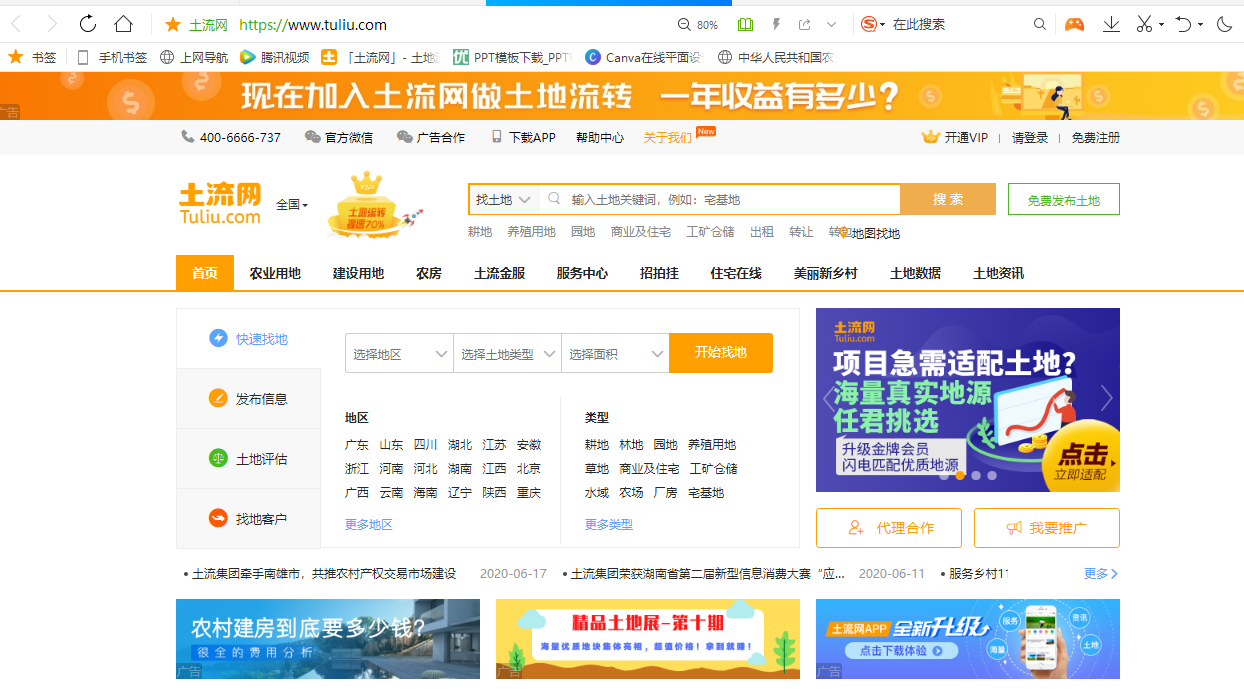The height and width of the screenshot is (689, 1244).
Task: Open the reader mode book icon
Action: click(x=745, y=24)
